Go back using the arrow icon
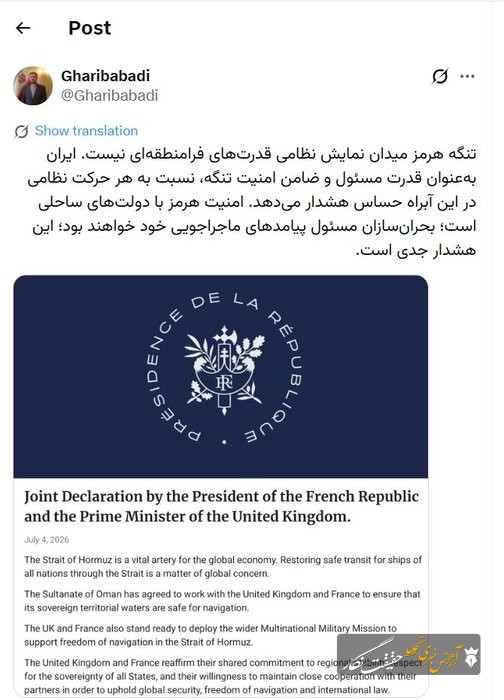504x700 pixels. click(x=23, y=28)
